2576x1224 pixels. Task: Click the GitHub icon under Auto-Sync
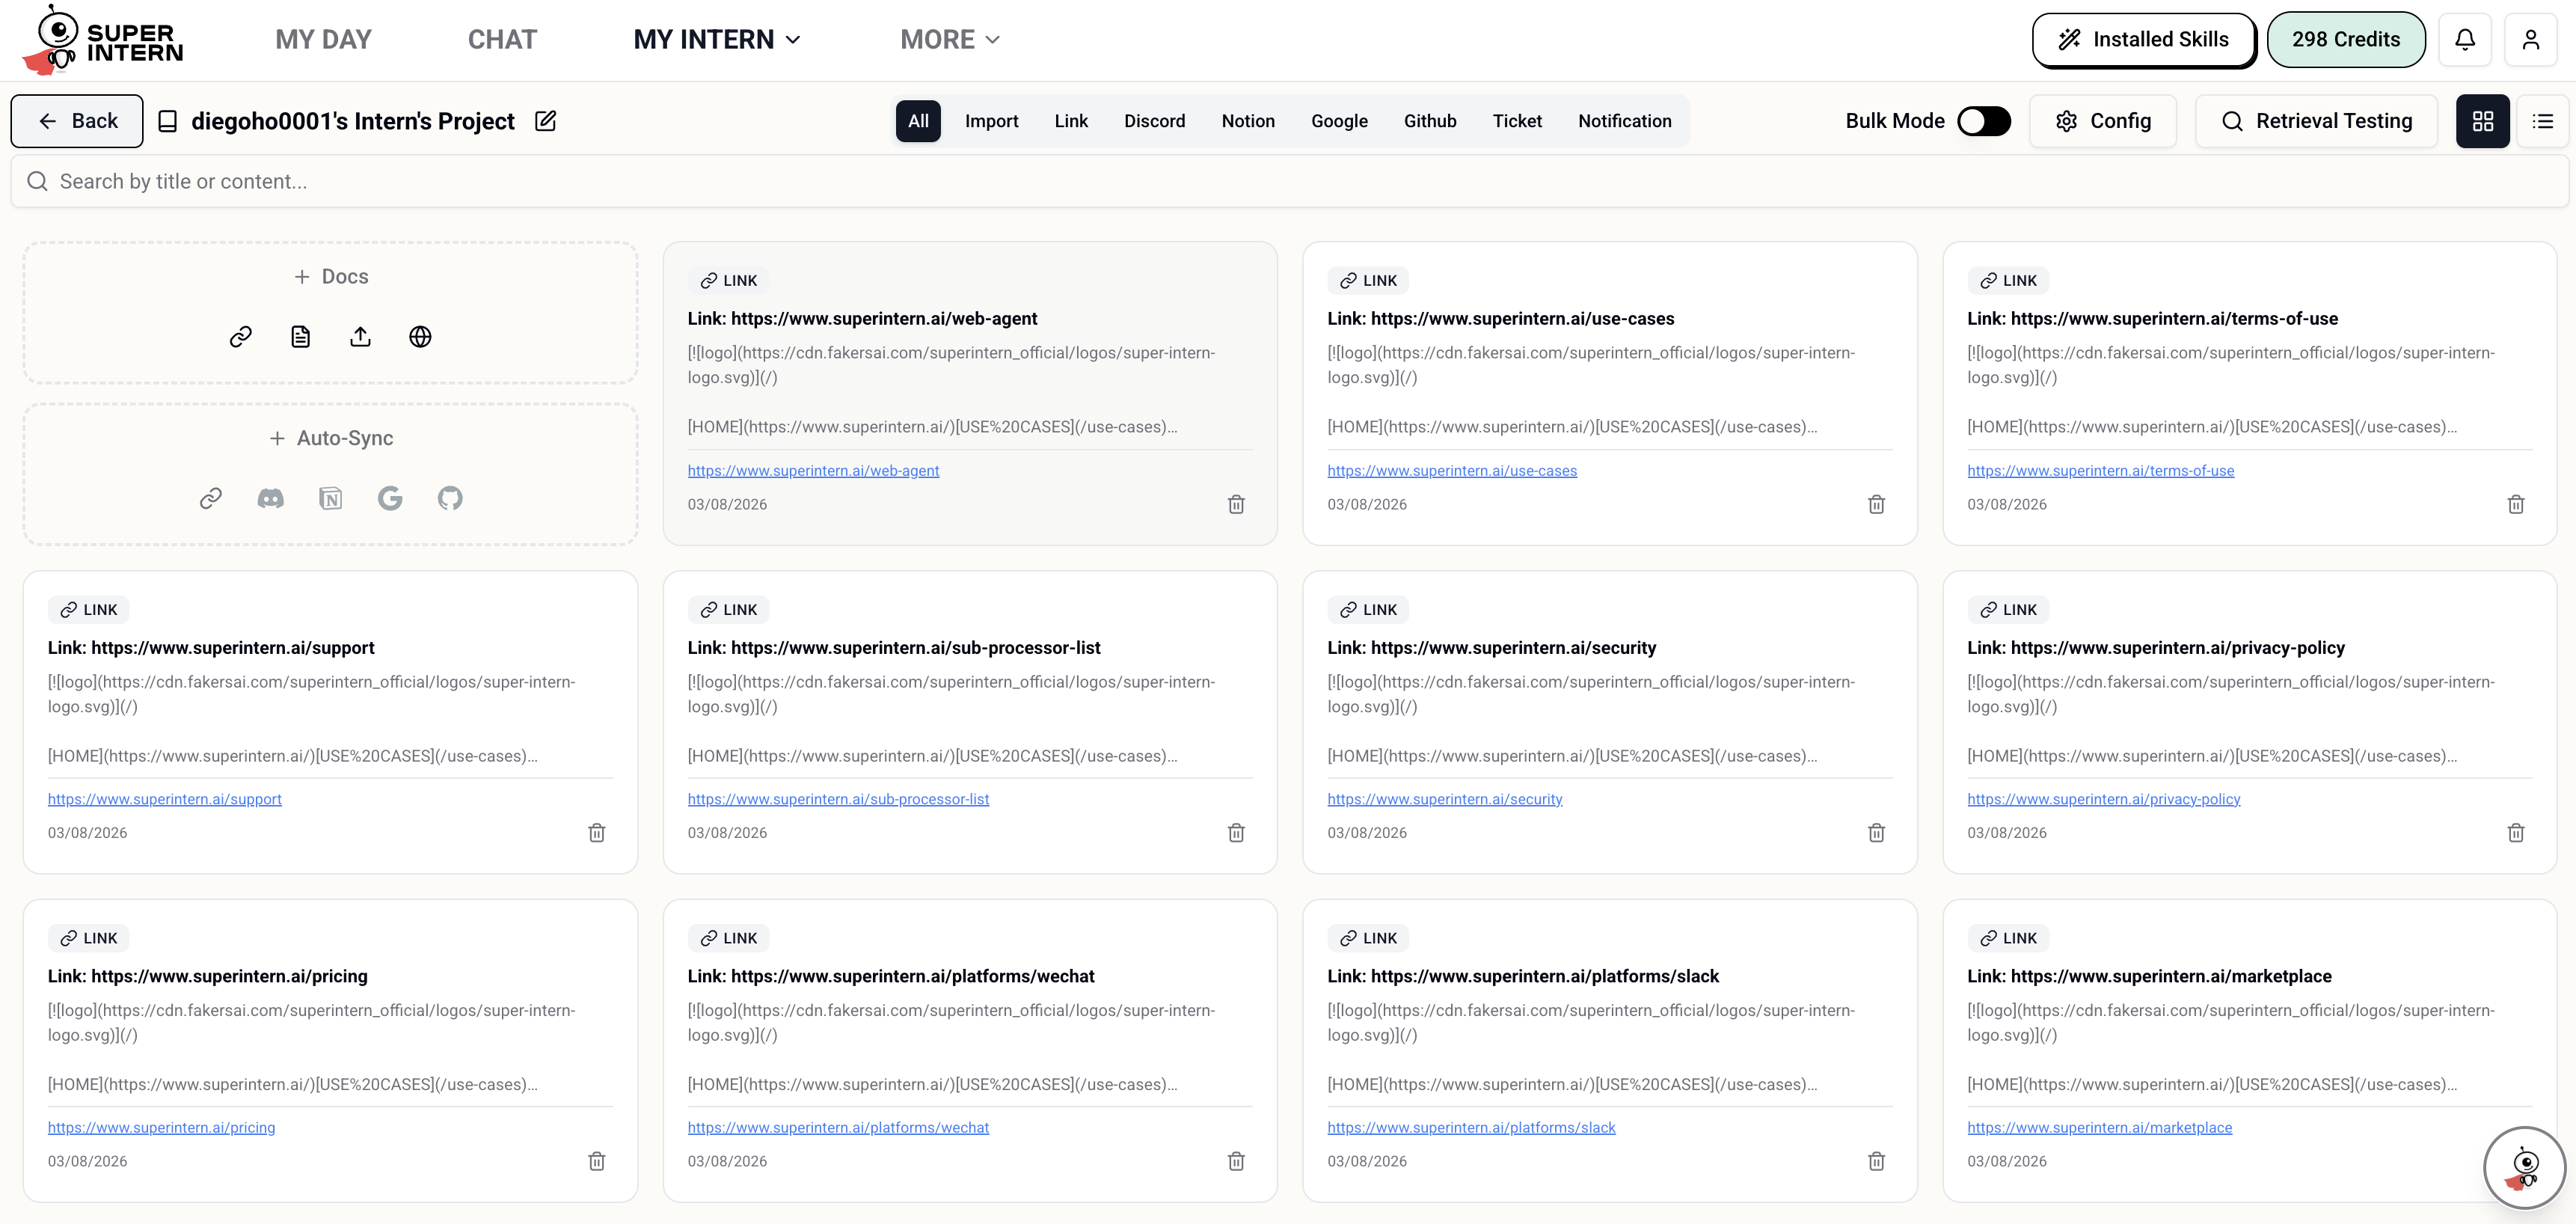tap(450, 498)
